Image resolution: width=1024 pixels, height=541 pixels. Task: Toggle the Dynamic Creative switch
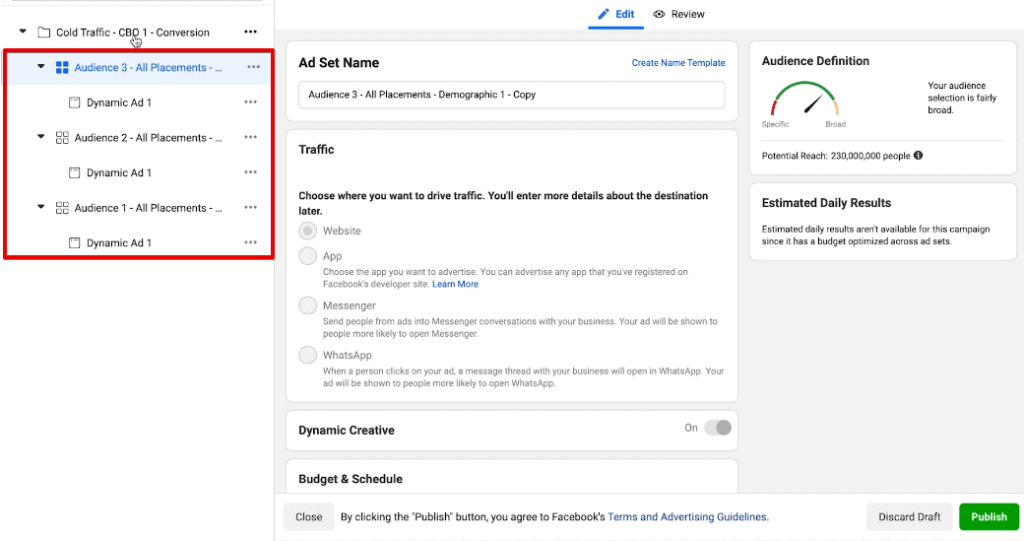(717, 428)
